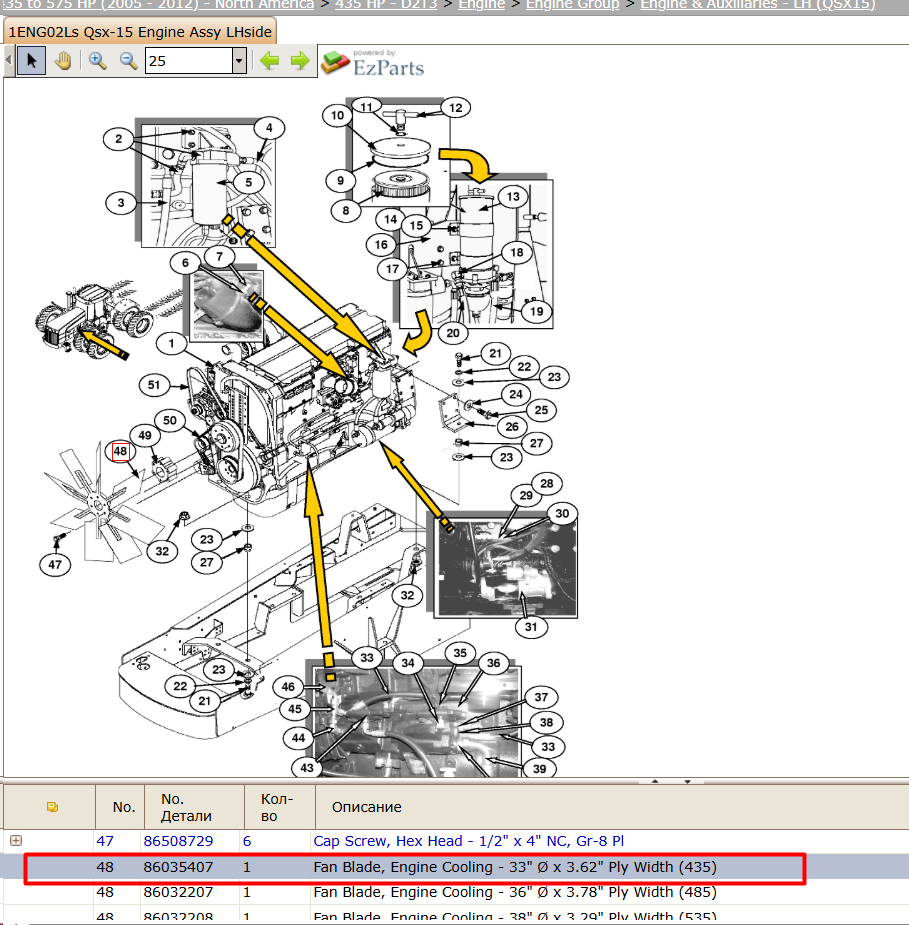Open the 'Engine' breadcrumb link

pyautogui.click(x=481, y=5)
